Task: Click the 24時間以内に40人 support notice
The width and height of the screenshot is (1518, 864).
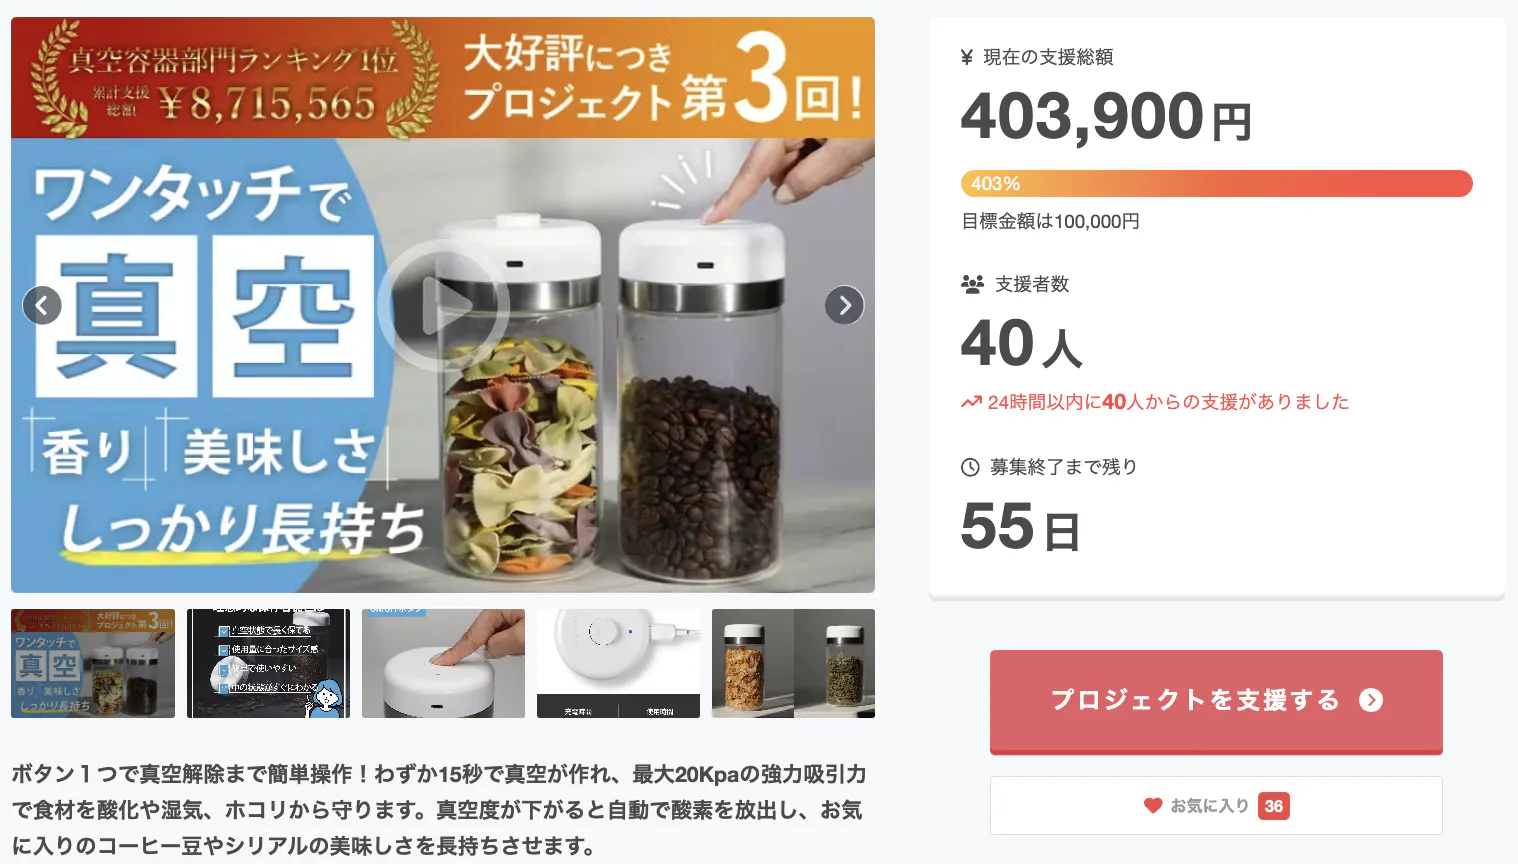Action: tap(1155, 402)
